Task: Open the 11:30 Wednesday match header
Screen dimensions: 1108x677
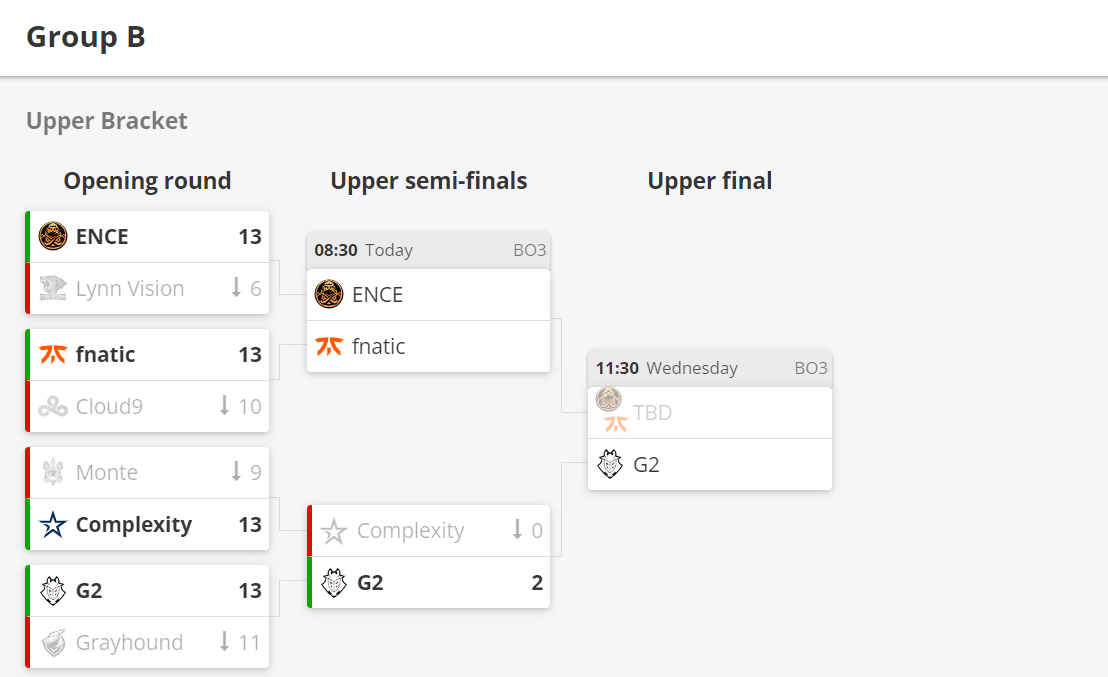Action: [710, 368]
